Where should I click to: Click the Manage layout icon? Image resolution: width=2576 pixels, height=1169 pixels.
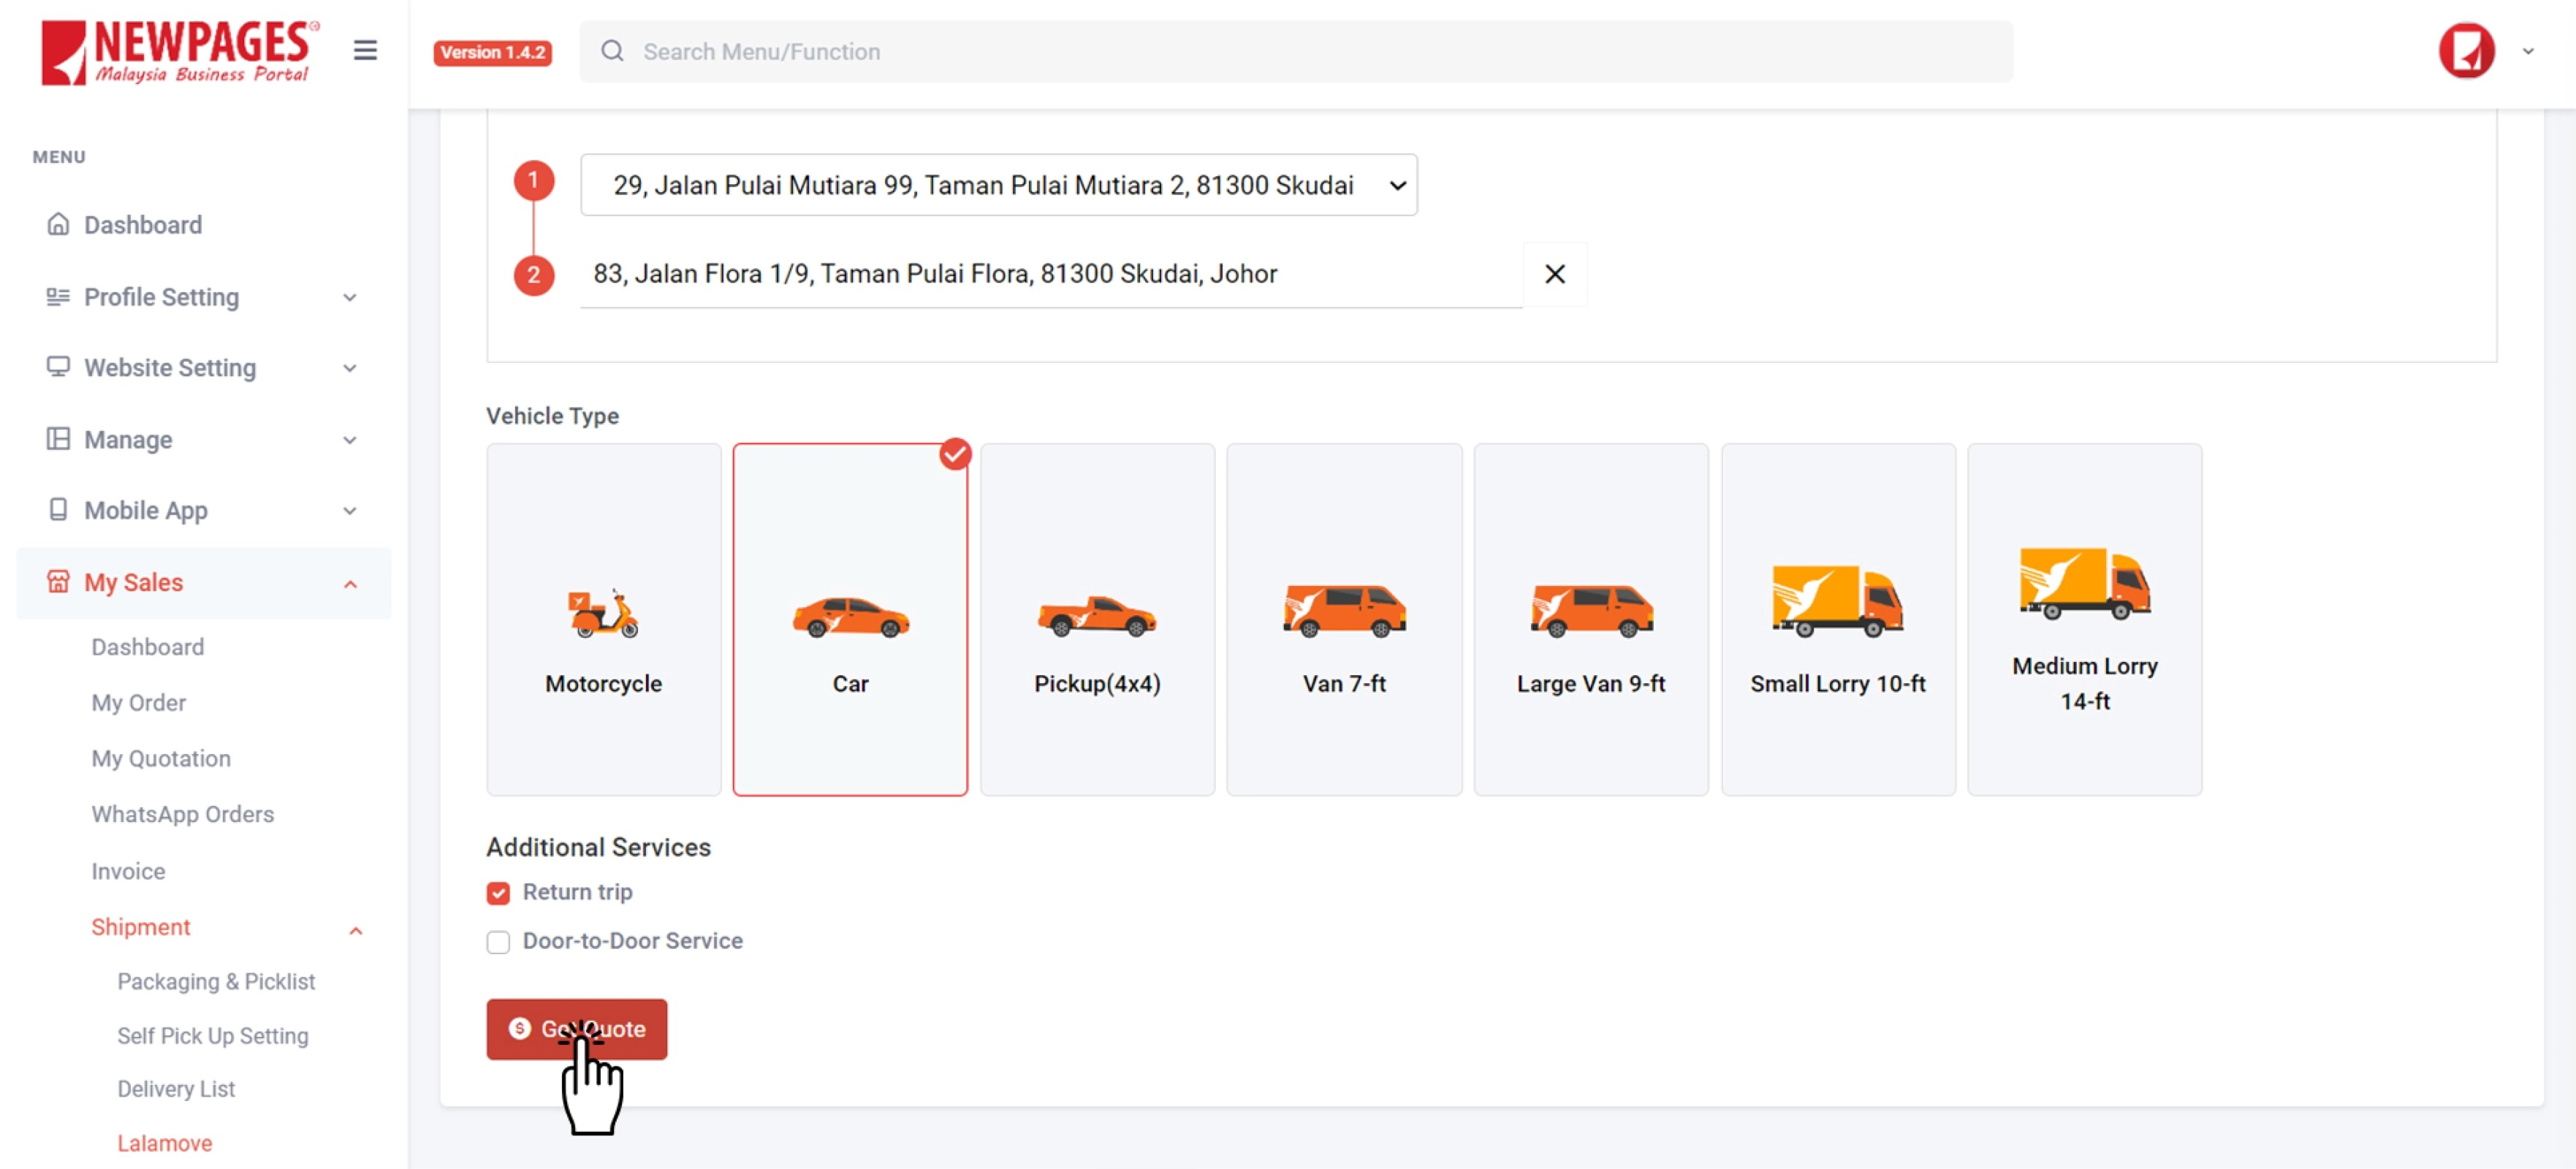tap(58, 439)
